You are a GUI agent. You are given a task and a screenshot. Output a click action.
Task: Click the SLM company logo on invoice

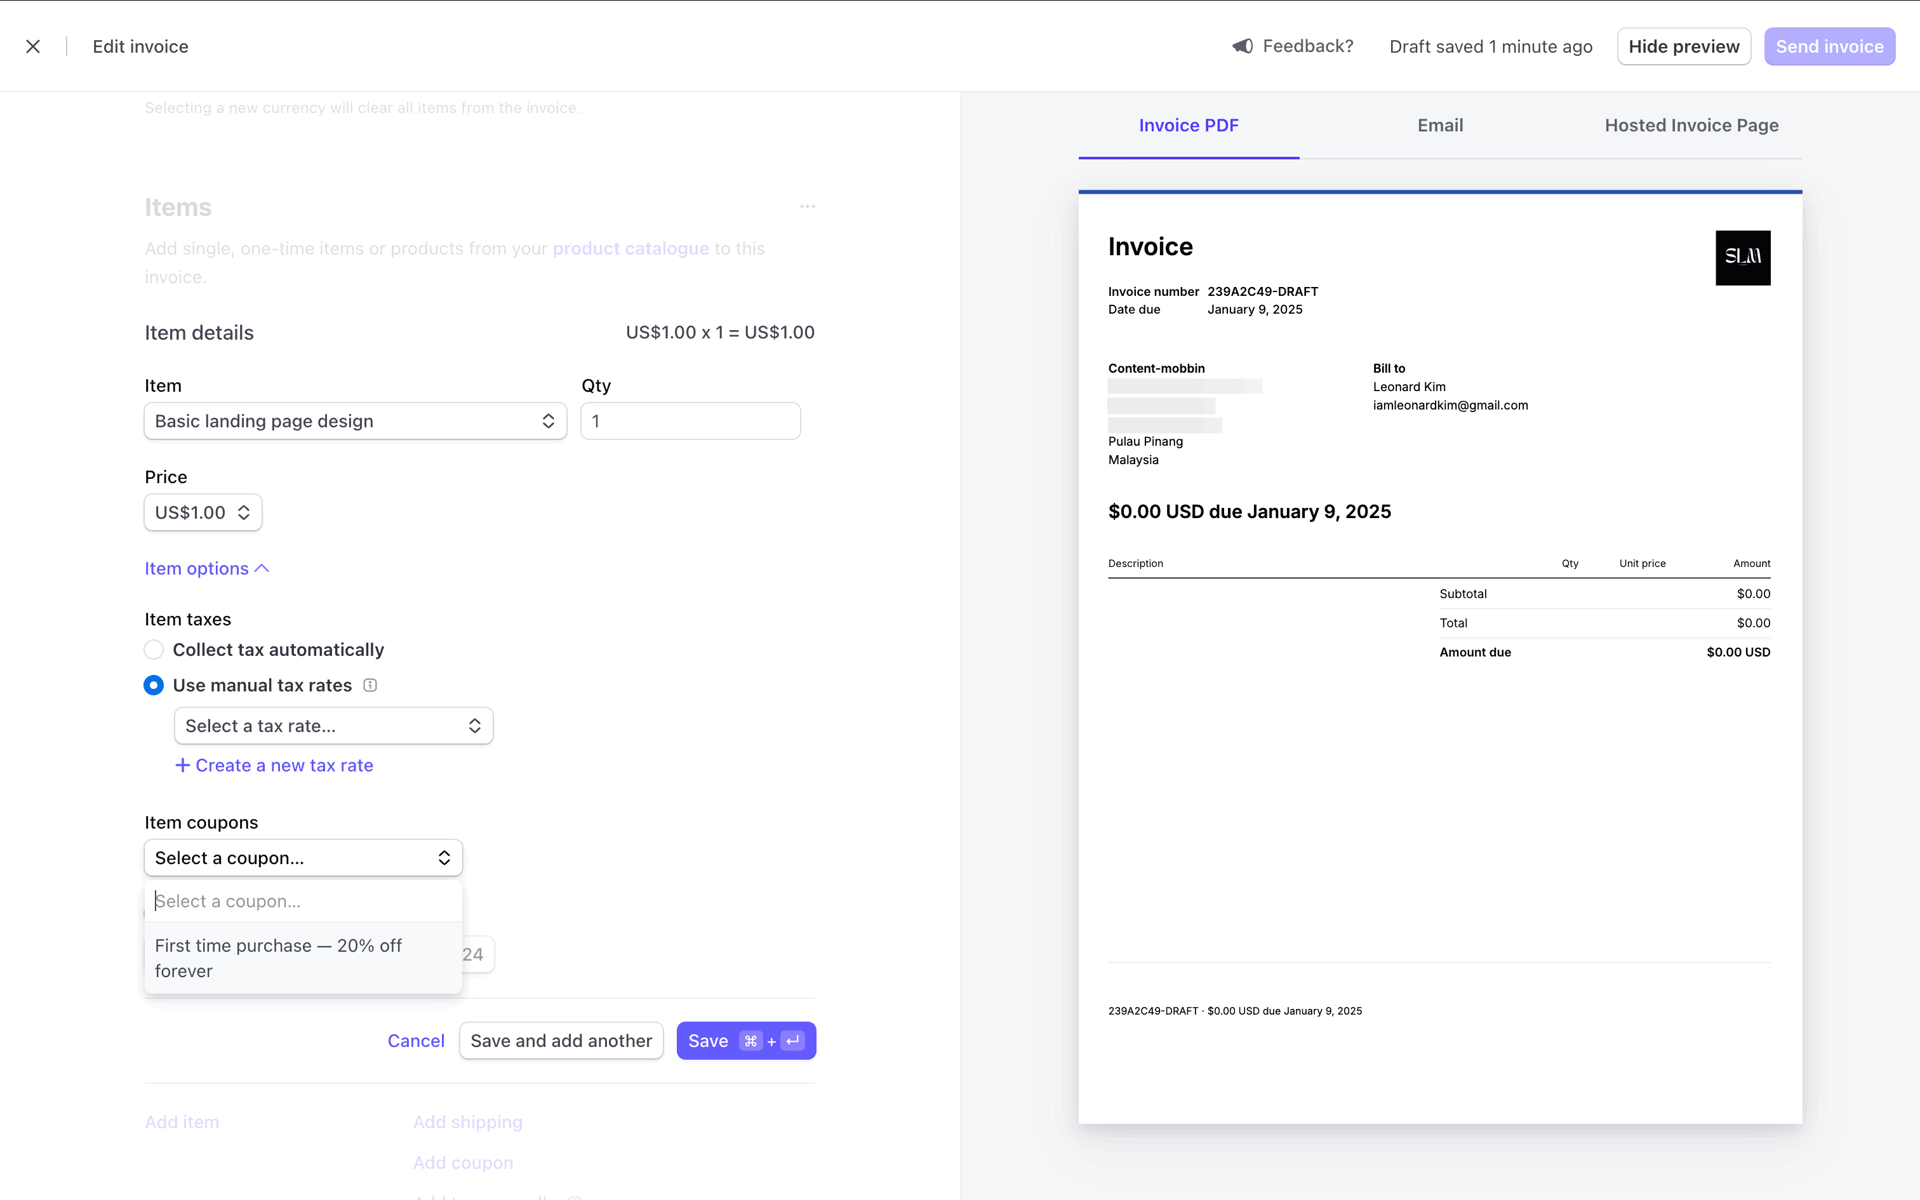click(1743, 258)
